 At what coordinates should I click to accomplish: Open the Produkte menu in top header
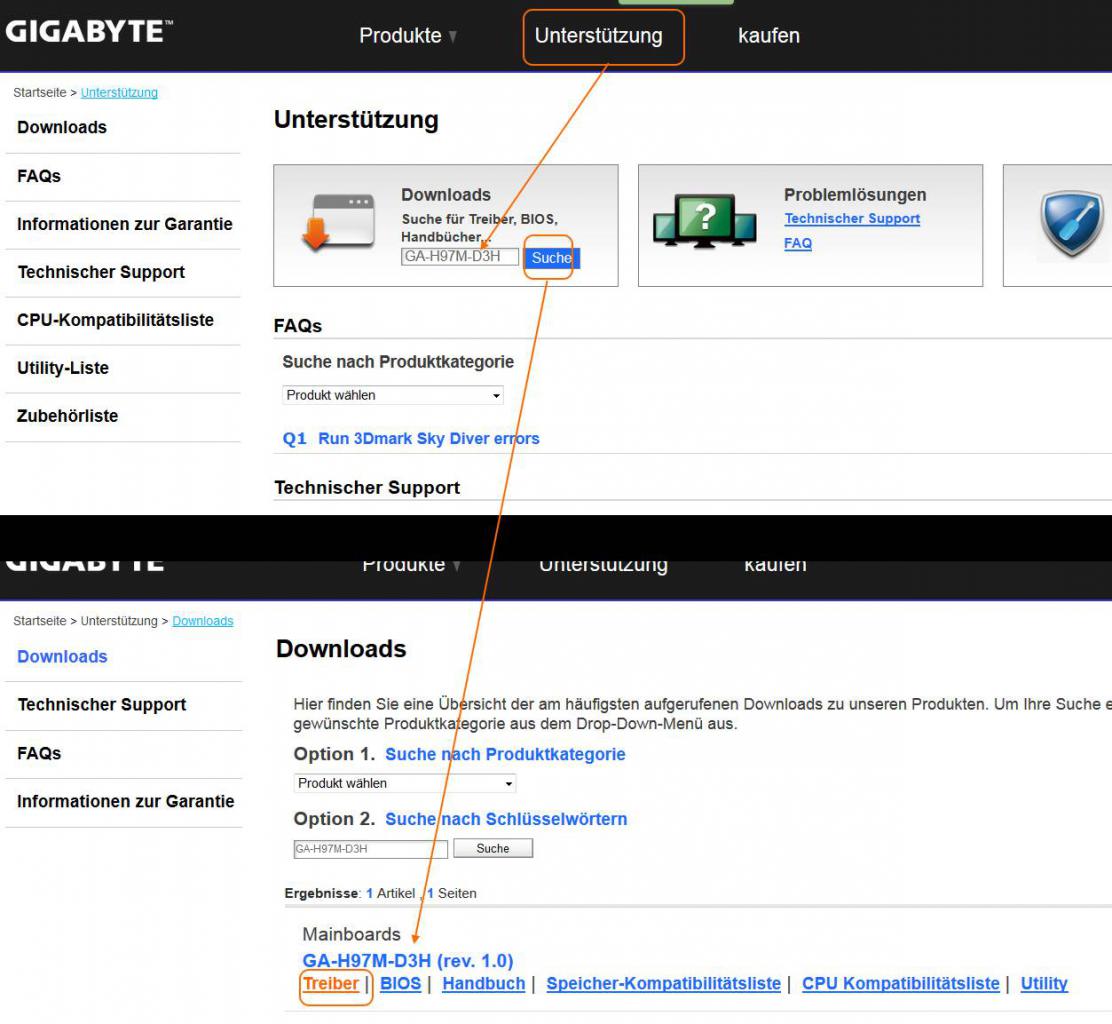tap(408, 35)
